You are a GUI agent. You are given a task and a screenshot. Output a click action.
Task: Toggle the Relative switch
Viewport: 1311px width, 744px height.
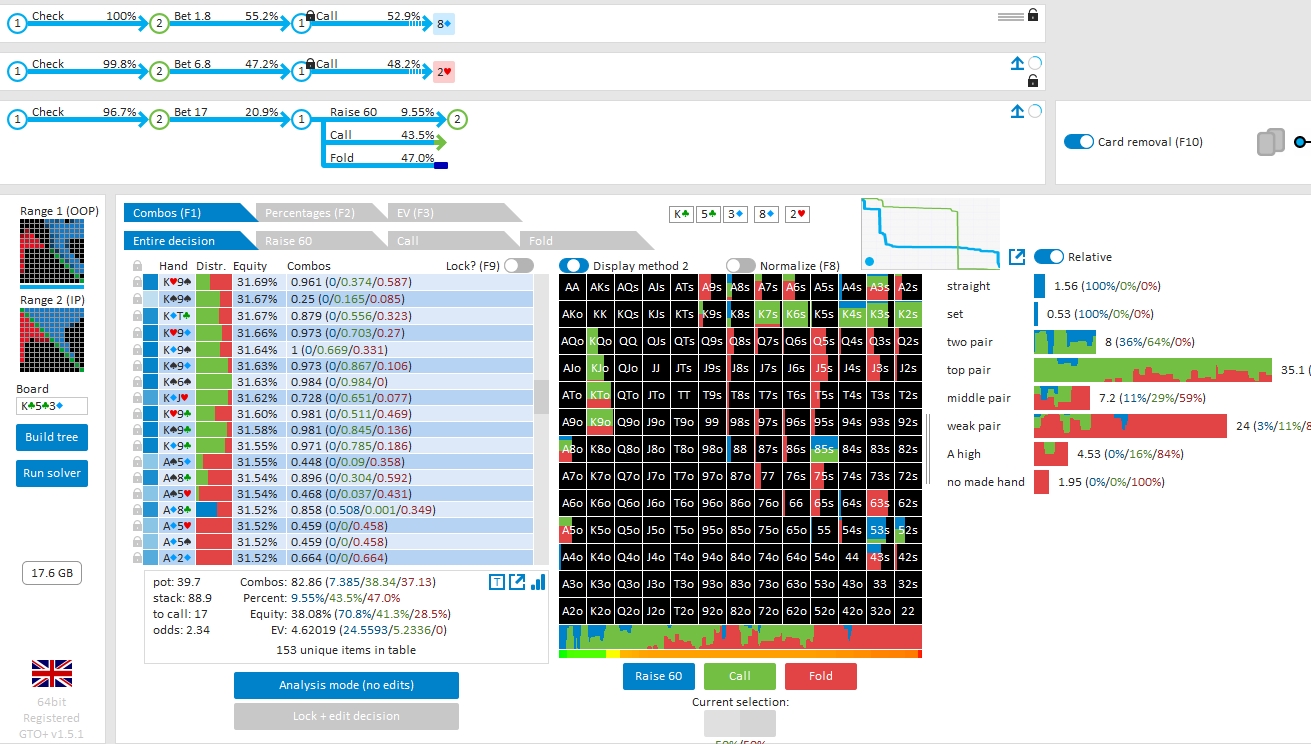click(x=1049, y=257)
